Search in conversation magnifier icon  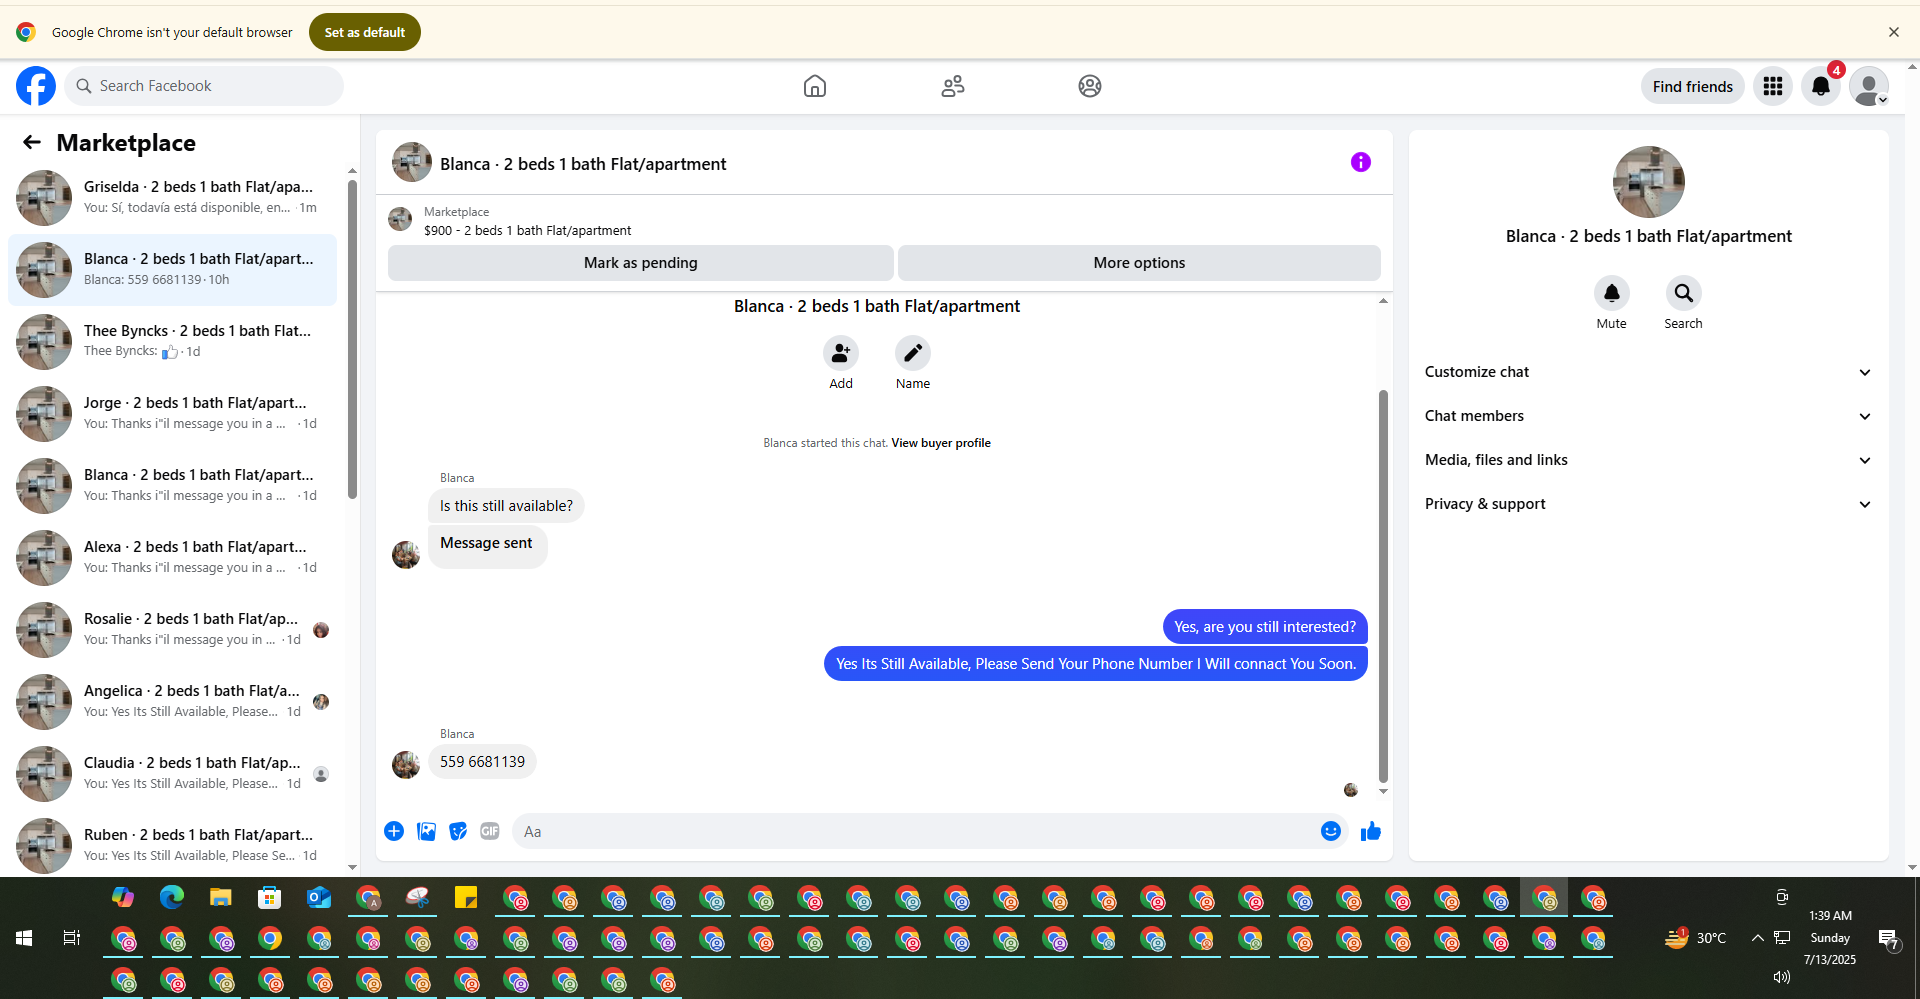[x=1684, y=293]
